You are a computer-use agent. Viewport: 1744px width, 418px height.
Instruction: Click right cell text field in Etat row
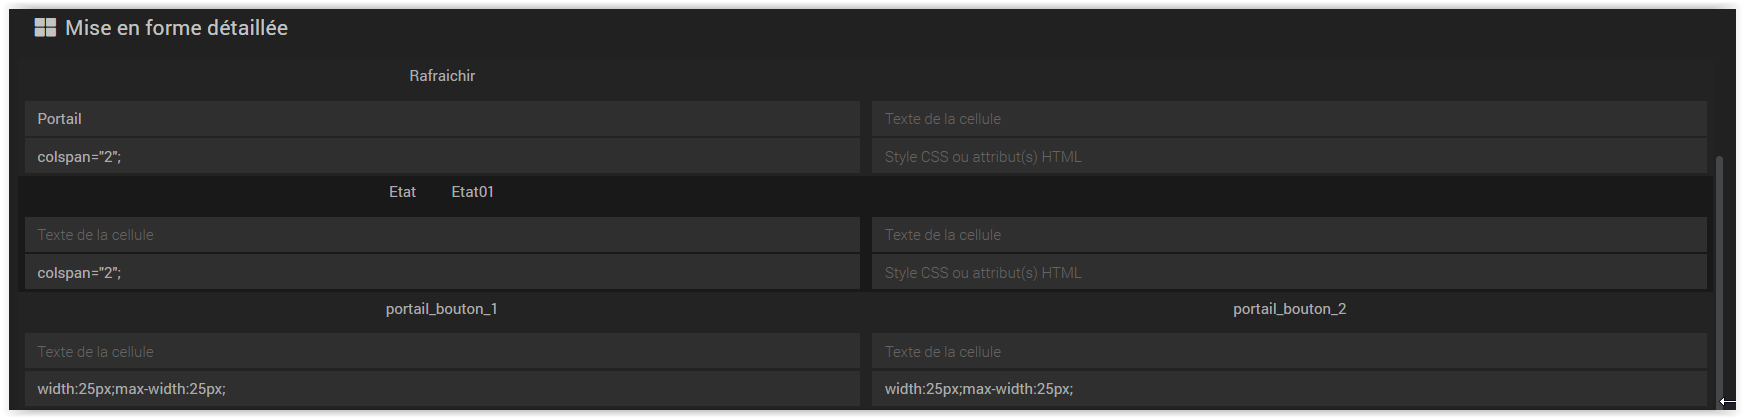tap(1289, 235)
